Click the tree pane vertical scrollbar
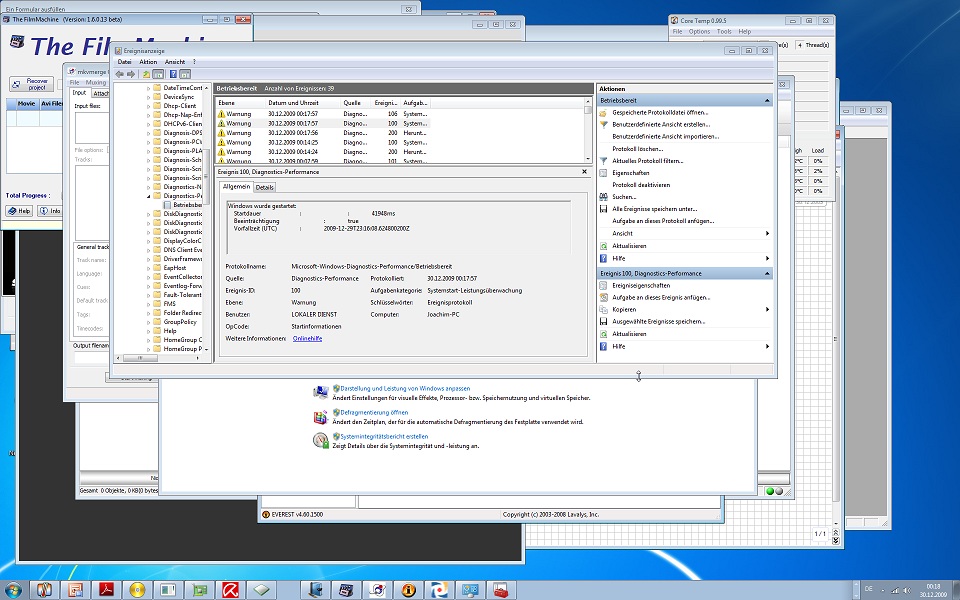The image size is (960, 600). [207, 219]
